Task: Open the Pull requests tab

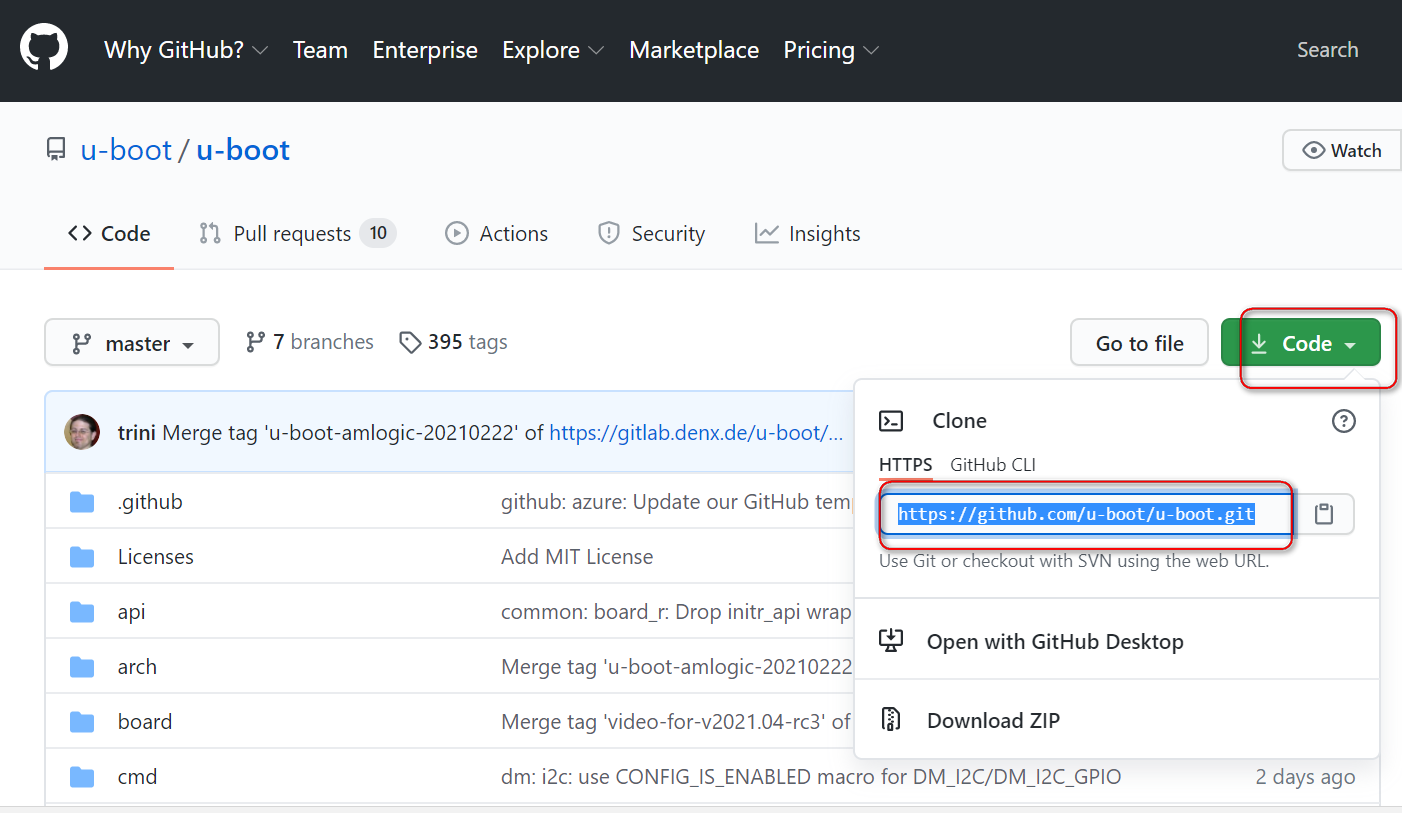Action: click(298, 234)
